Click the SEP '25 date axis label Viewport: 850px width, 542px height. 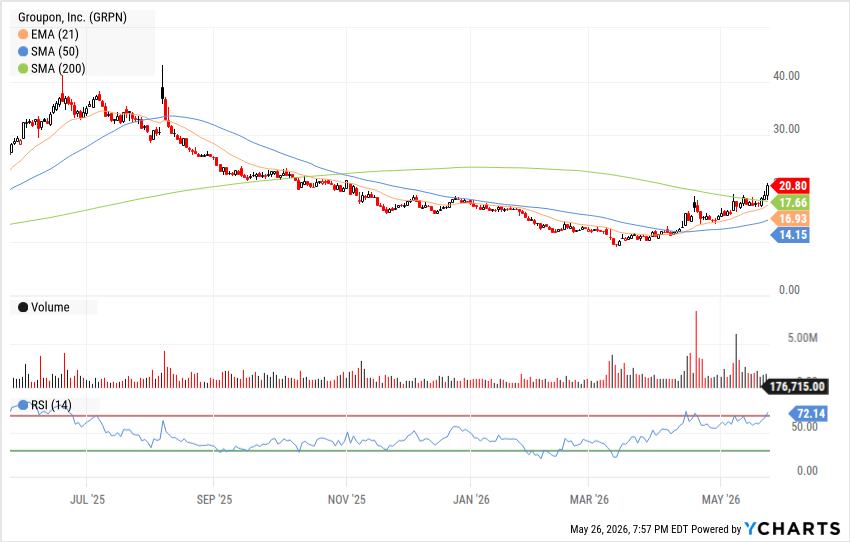coord(214,500)
